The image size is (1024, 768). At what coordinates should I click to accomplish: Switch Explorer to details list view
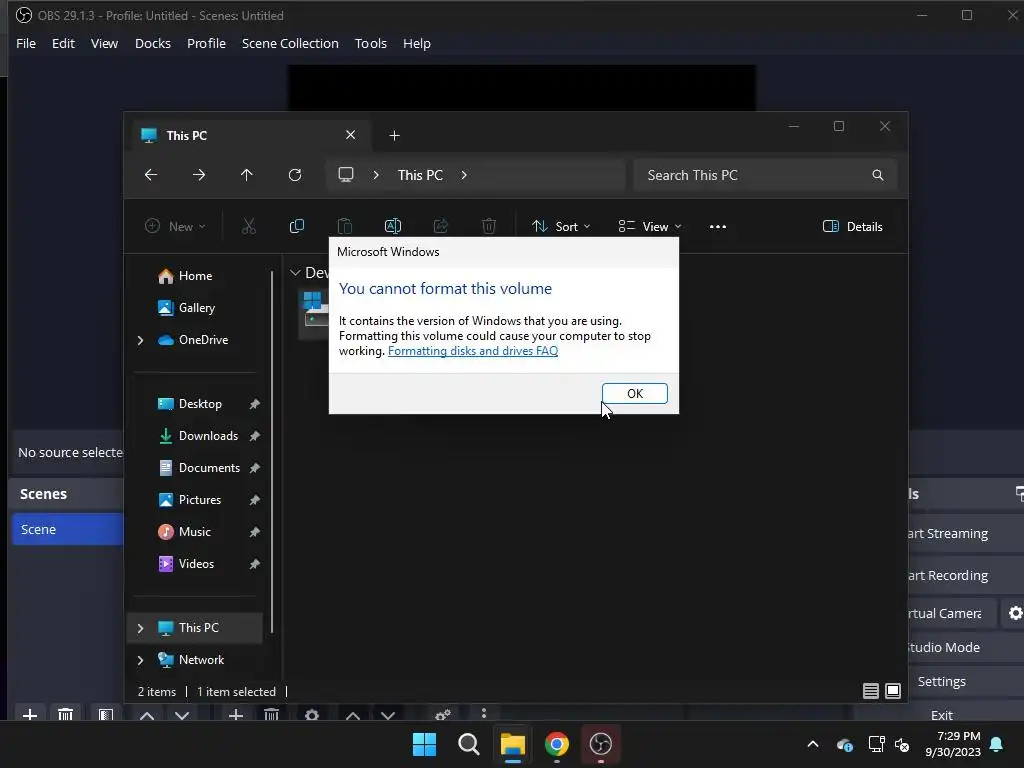click(871, 691)
